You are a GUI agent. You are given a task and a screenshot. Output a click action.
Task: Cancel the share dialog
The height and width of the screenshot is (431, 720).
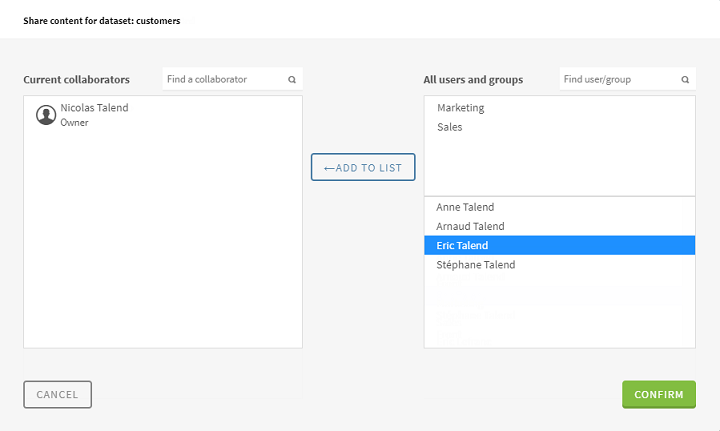point(57,394)
